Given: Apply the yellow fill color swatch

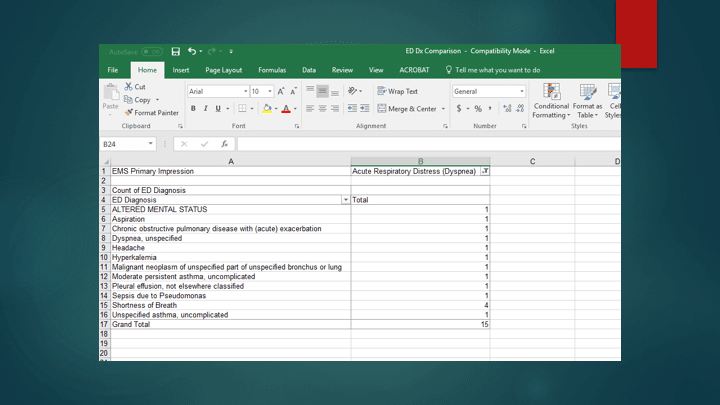Looking at the screenshot, I should click(x=267, y=109).
